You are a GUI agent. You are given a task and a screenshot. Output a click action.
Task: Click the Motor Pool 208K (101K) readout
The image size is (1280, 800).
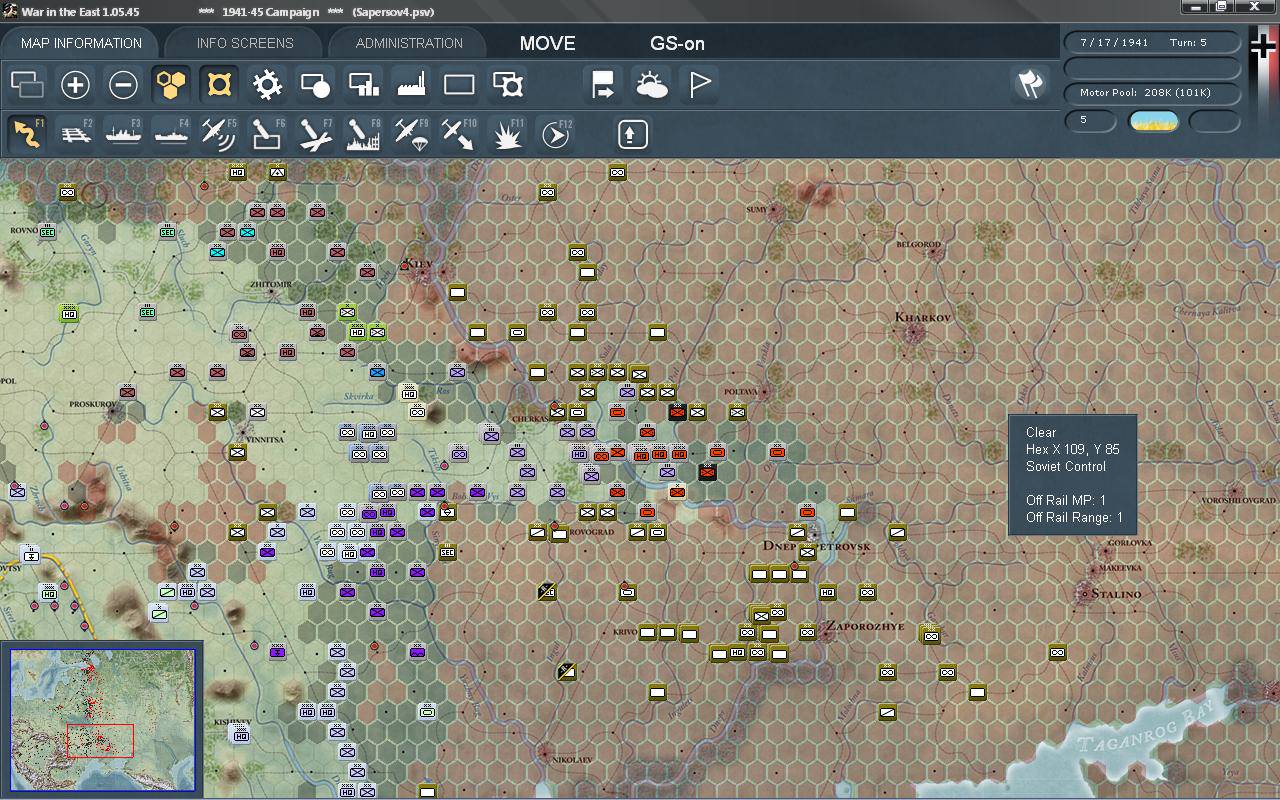(x=1152, y=93)
